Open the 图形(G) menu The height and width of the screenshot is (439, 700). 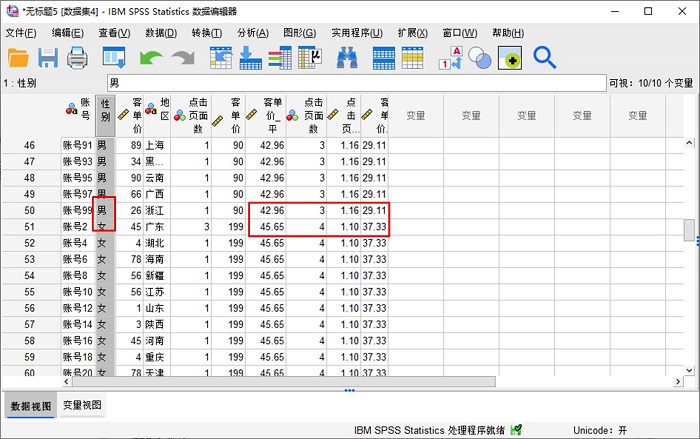[x=299, y=33]
